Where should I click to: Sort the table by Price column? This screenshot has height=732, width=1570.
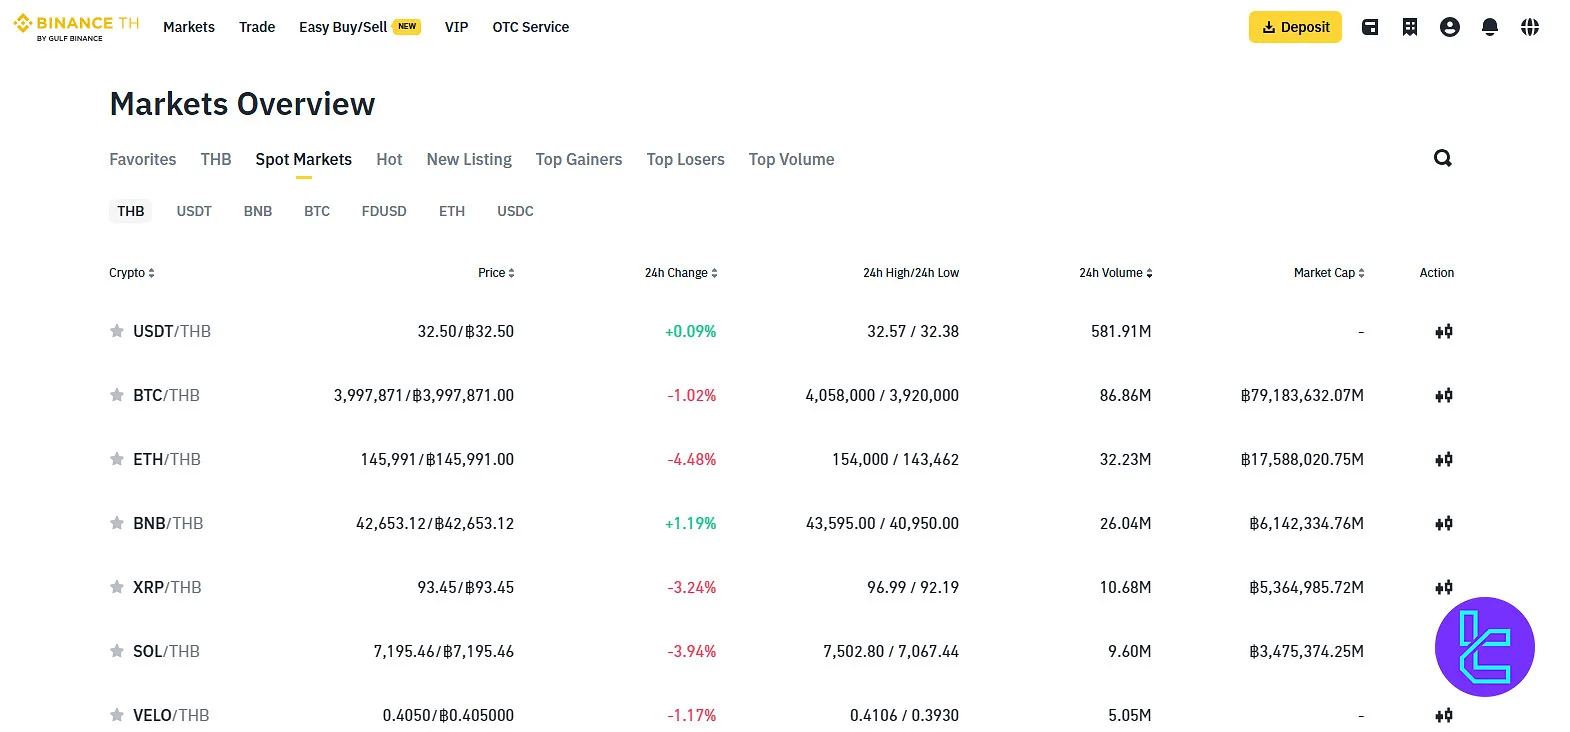(x=496, y=273)
